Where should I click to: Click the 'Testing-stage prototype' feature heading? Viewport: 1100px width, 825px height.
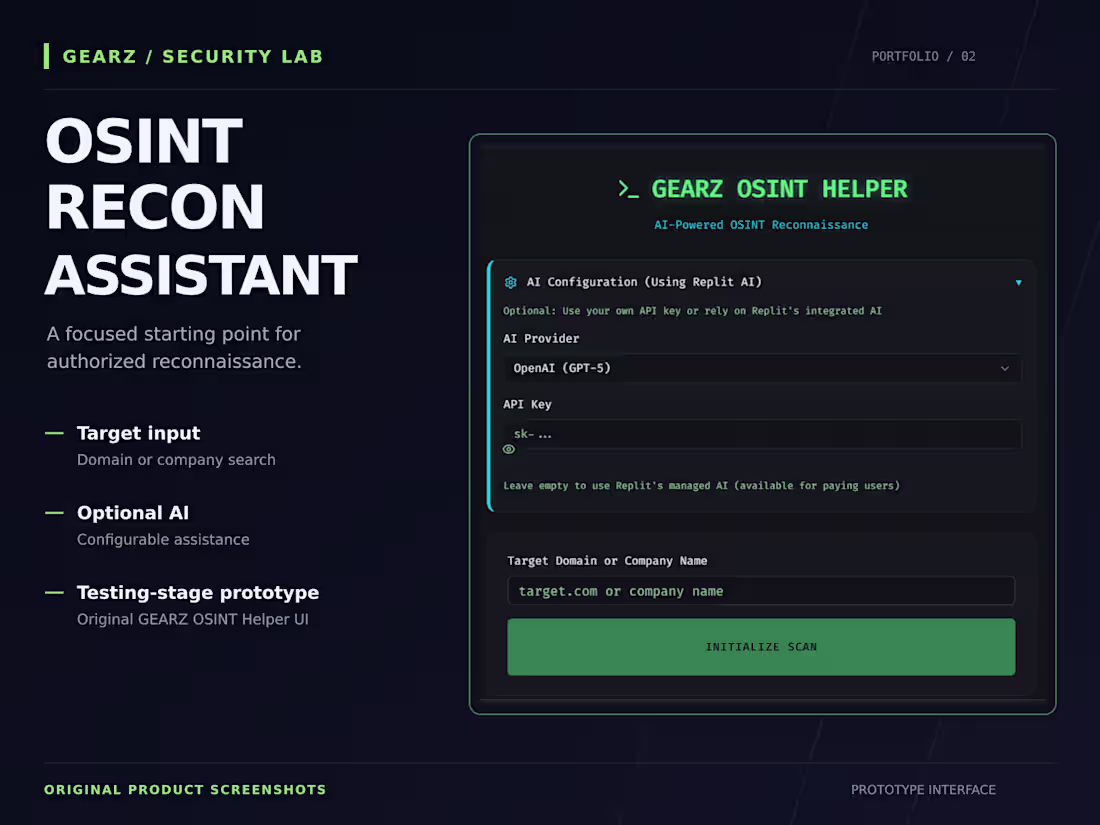pyautogui.click(x=198, y=593)
